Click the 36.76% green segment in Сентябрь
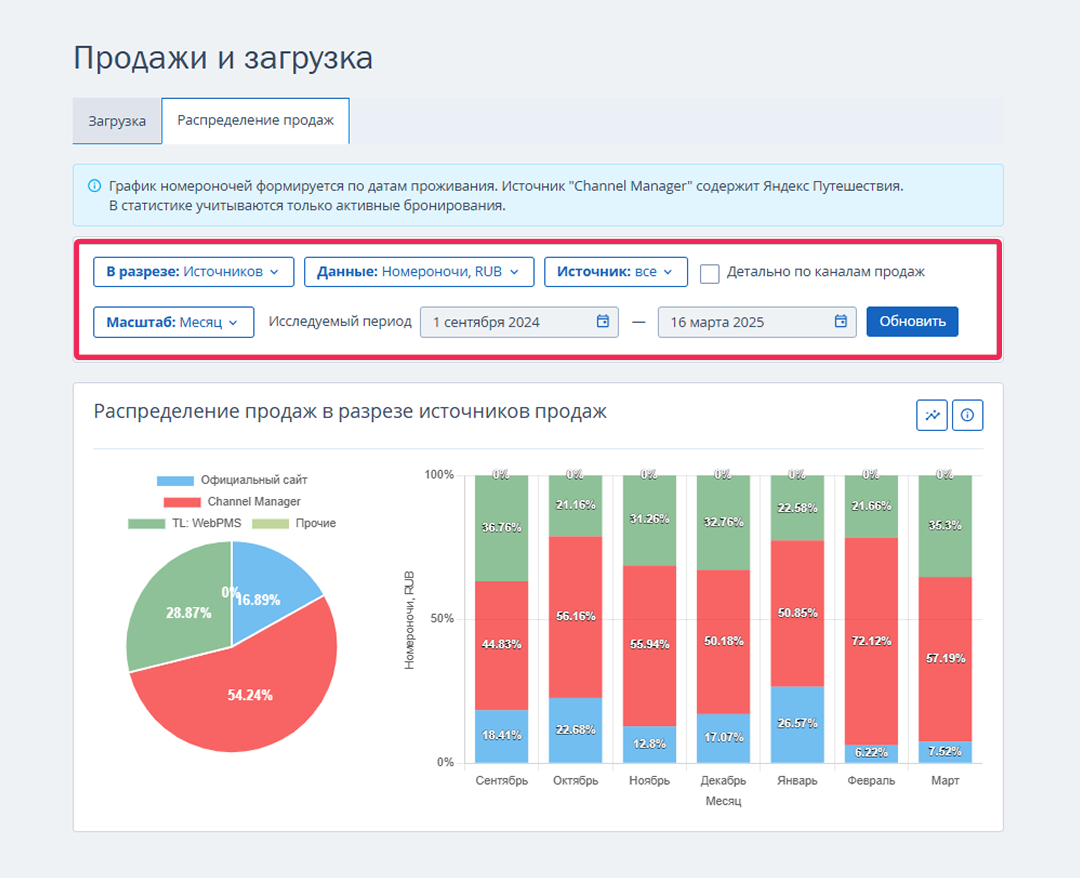This screenshot has height=878, width=1080. point(501,528)
